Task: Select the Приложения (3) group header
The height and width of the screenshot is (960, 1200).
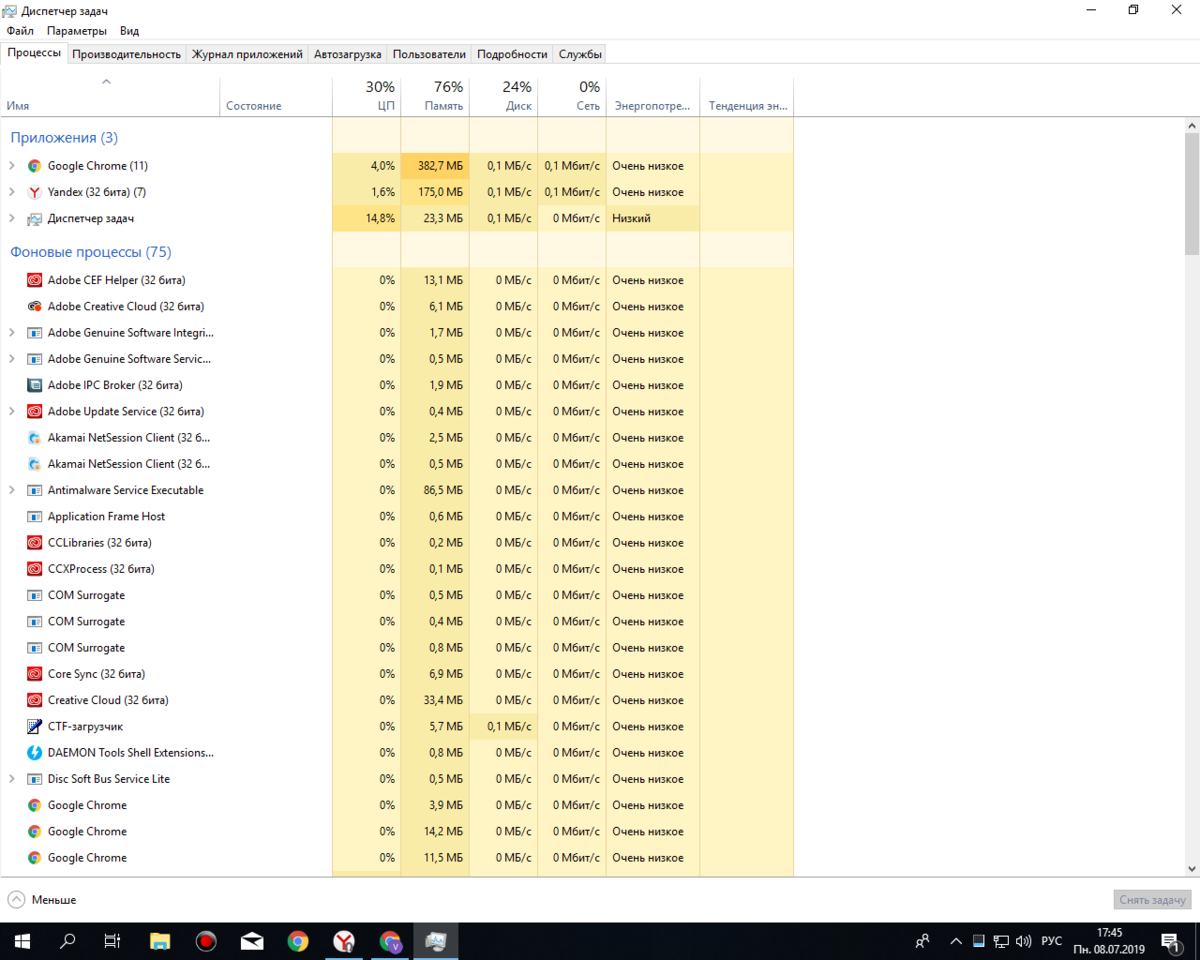Action: 64,138
